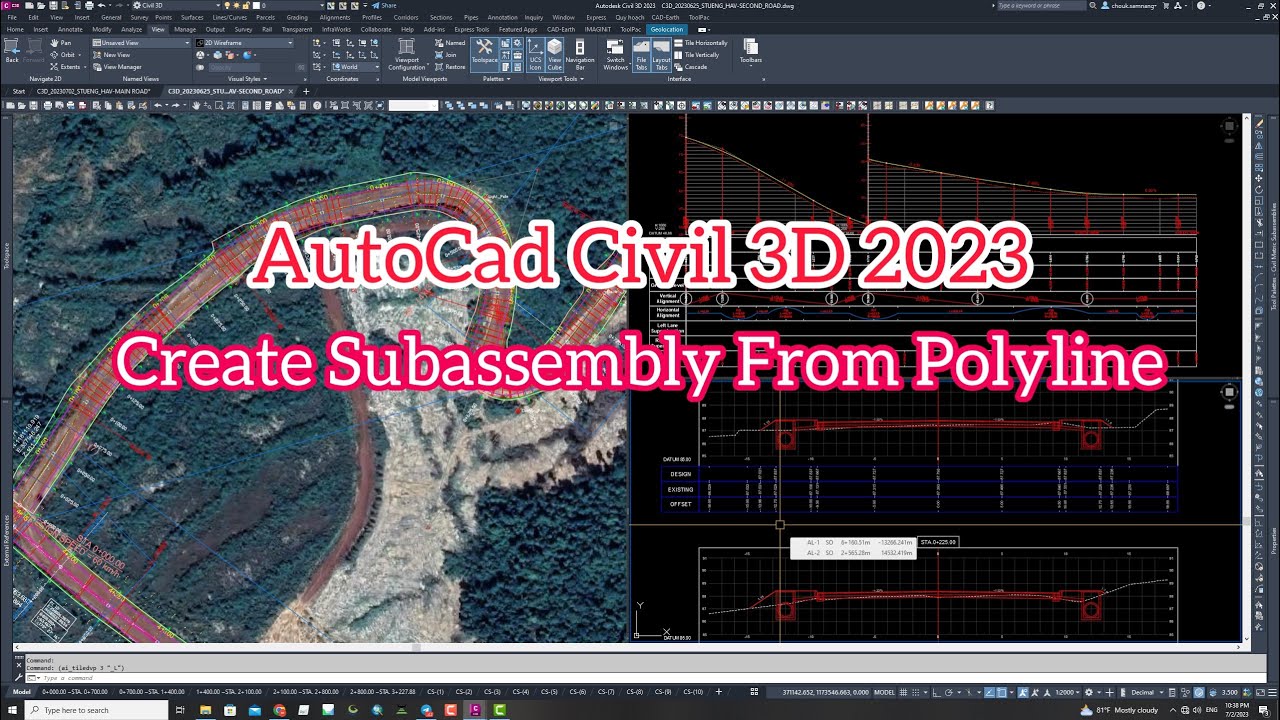The height and width of the screenshot is (720, 1280).
Task: Toggle MODEL space button in status bar
Action: (884, 692)
